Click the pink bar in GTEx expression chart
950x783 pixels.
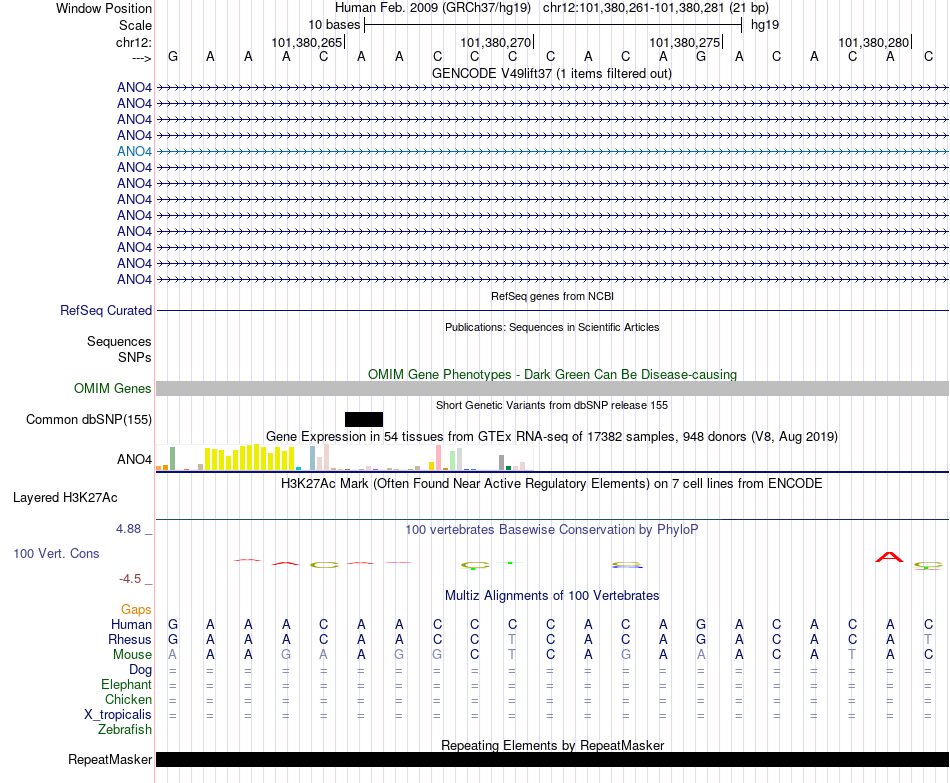coord(439,458)
